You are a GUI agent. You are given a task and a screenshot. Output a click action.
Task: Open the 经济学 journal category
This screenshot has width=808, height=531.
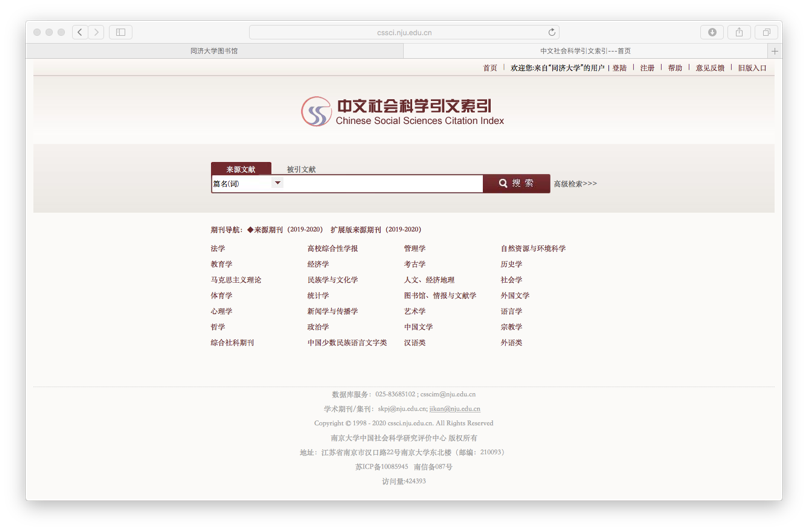[318, 265]
